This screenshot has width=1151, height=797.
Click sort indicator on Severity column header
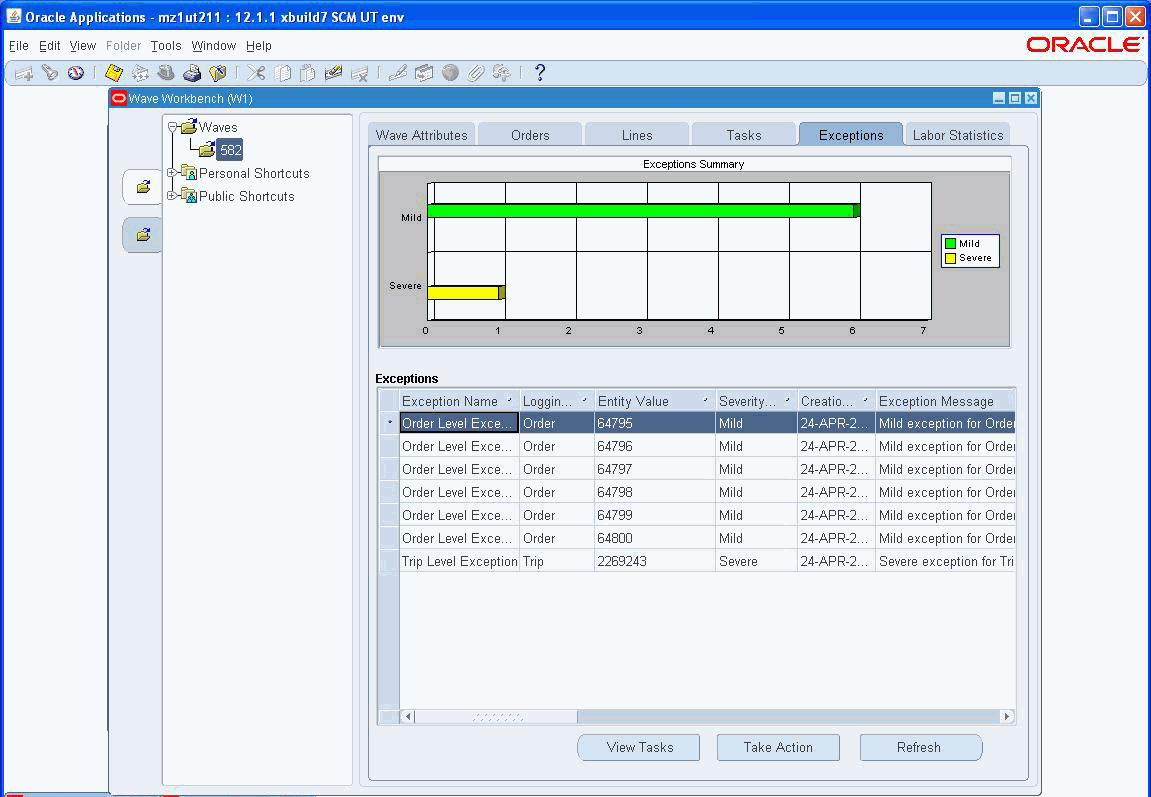787,401
